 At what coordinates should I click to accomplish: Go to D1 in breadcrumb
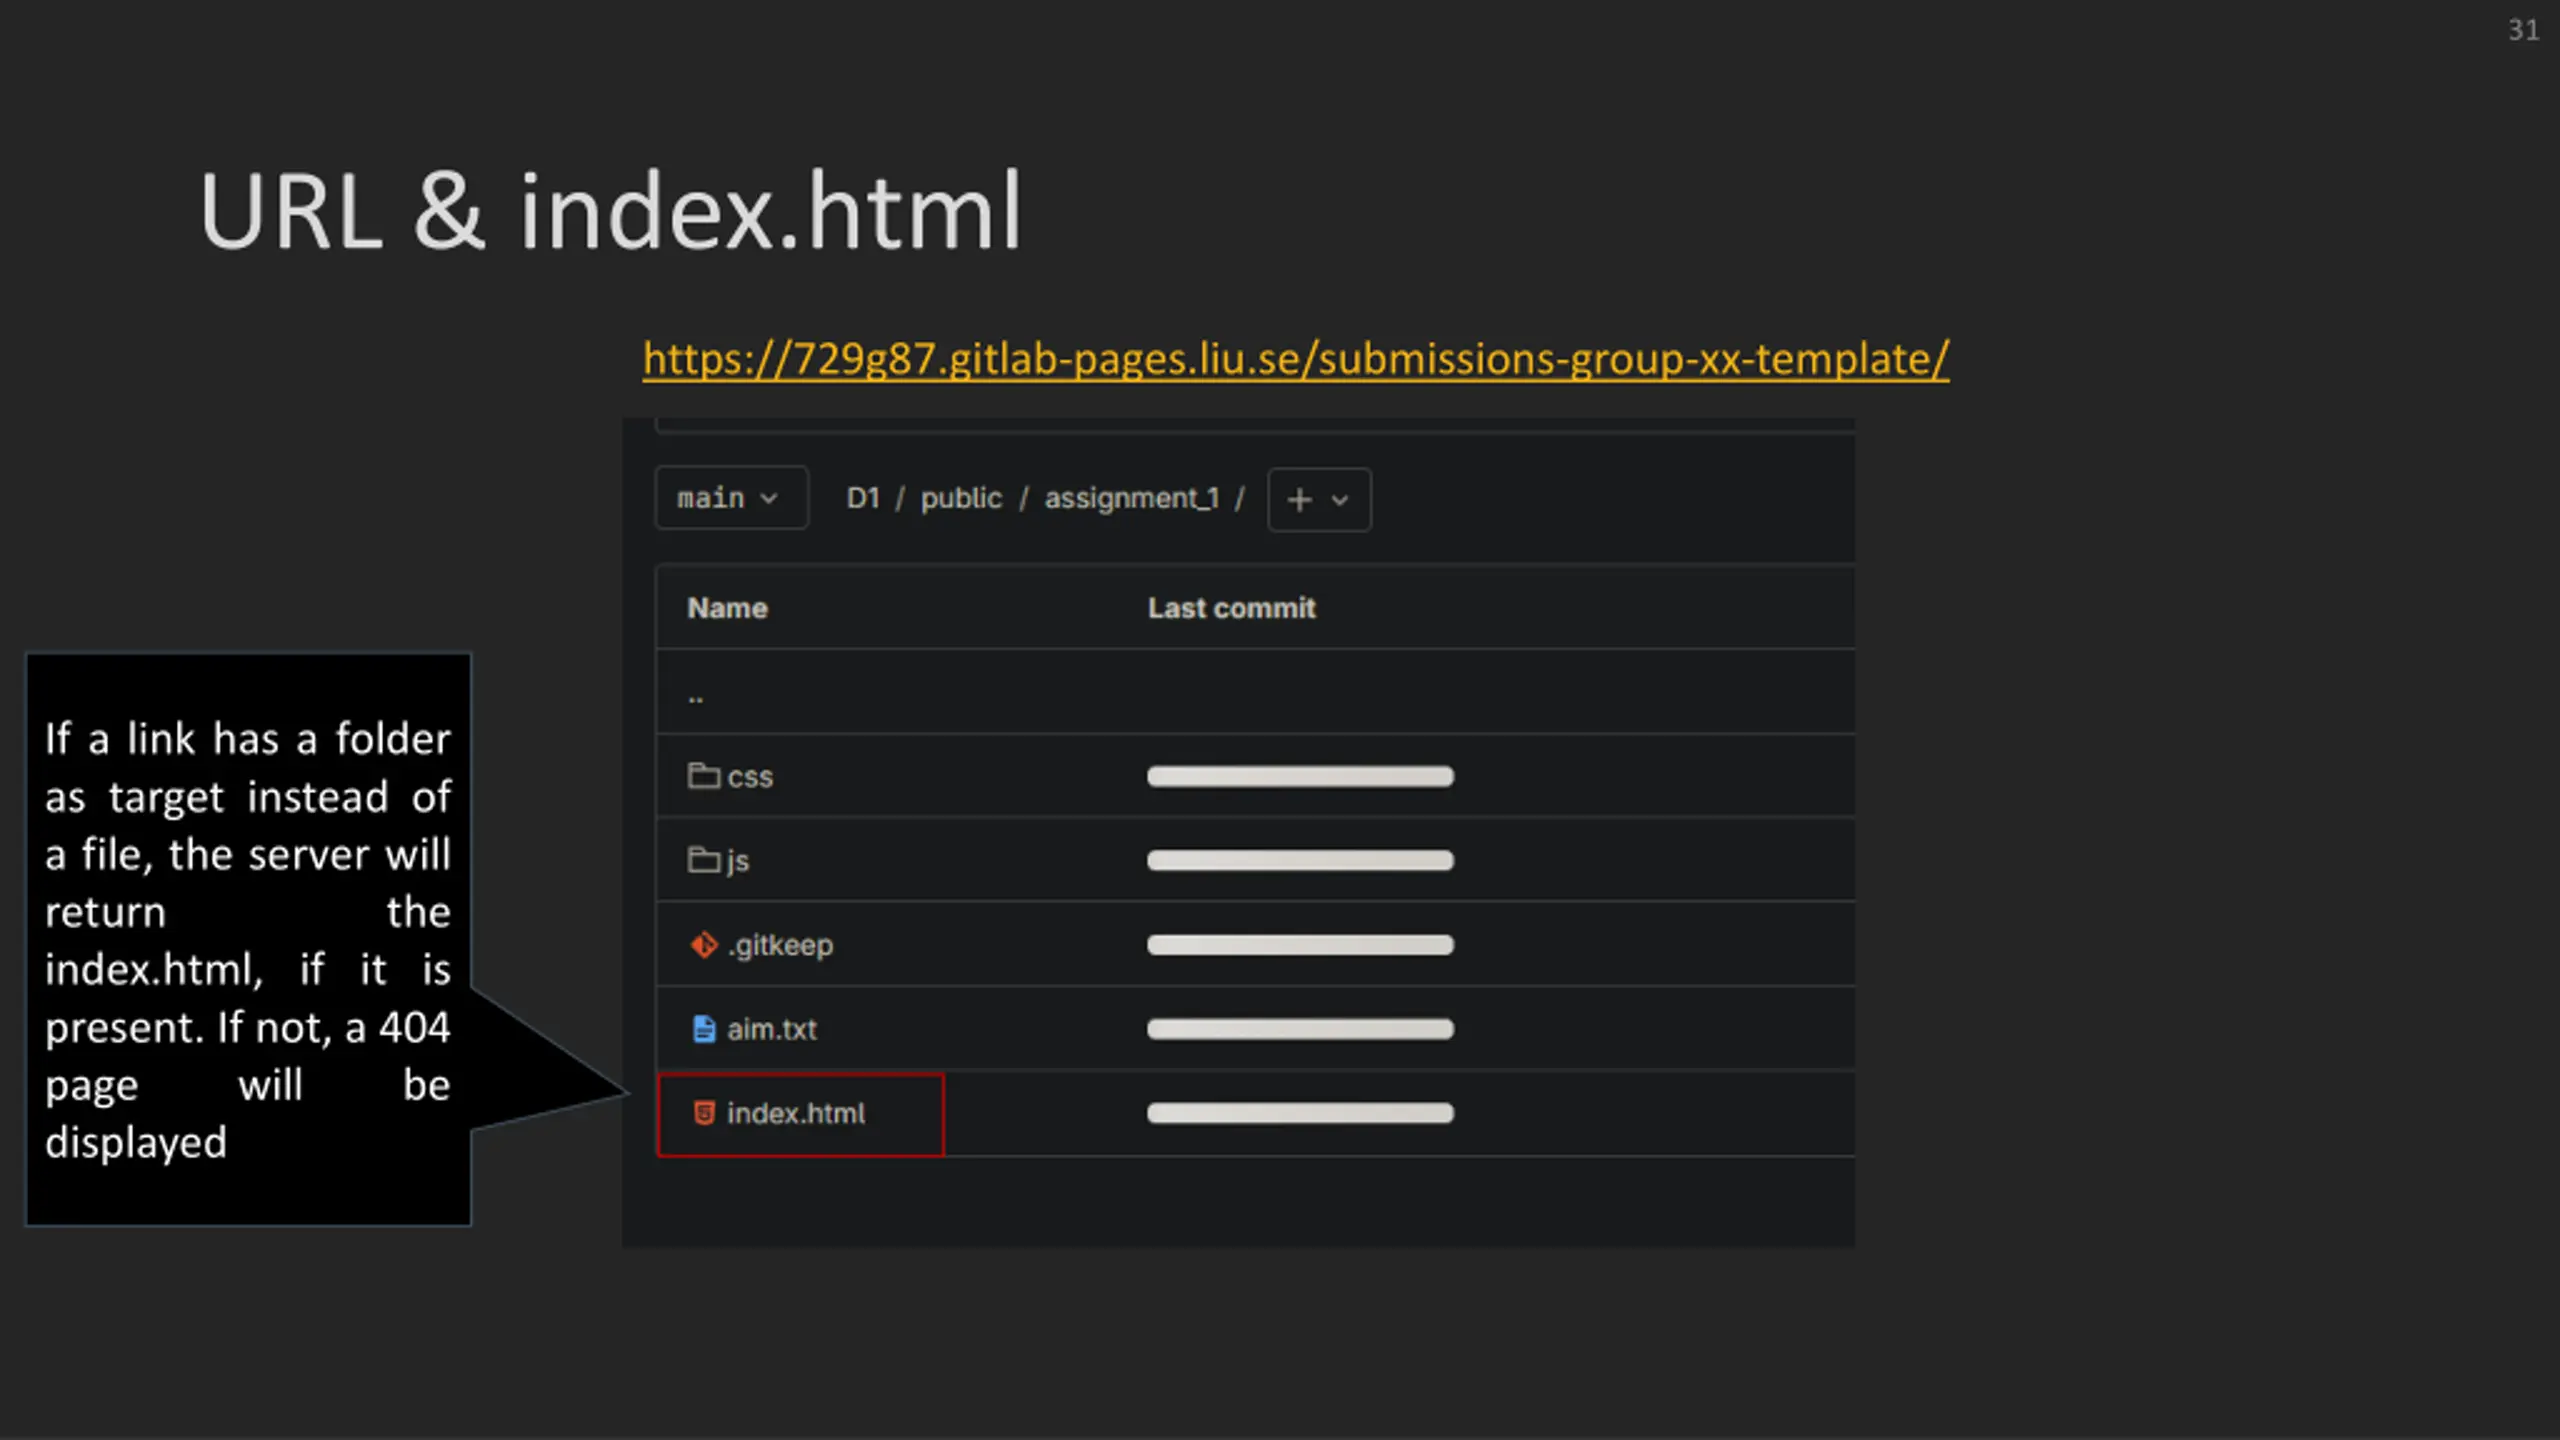coord(862,498)
